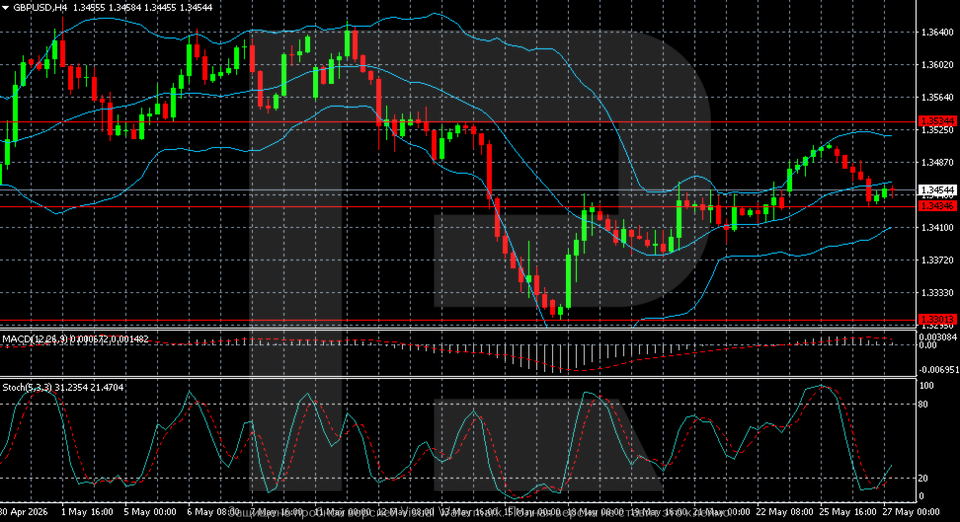
Task: Click the 5 May 00:00 time label
Action: pyautogui.click(x=150, y=512)
